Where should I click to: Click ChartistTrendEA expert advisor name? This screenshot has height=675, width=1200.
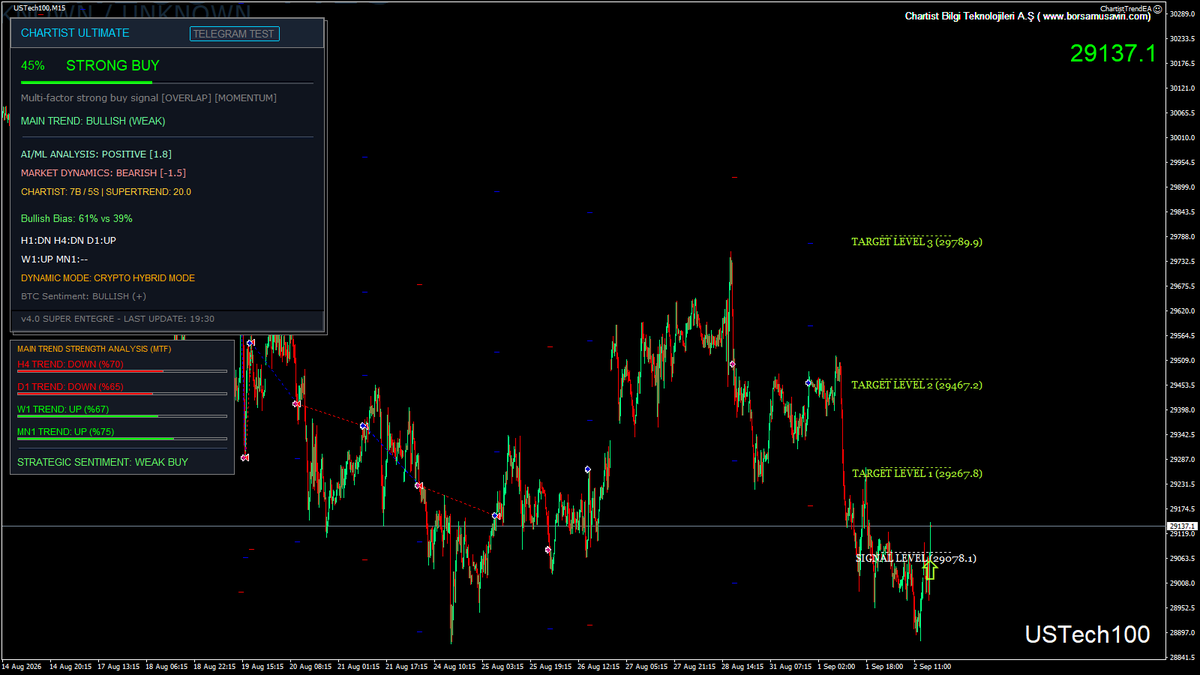(x=1127, y=8)
